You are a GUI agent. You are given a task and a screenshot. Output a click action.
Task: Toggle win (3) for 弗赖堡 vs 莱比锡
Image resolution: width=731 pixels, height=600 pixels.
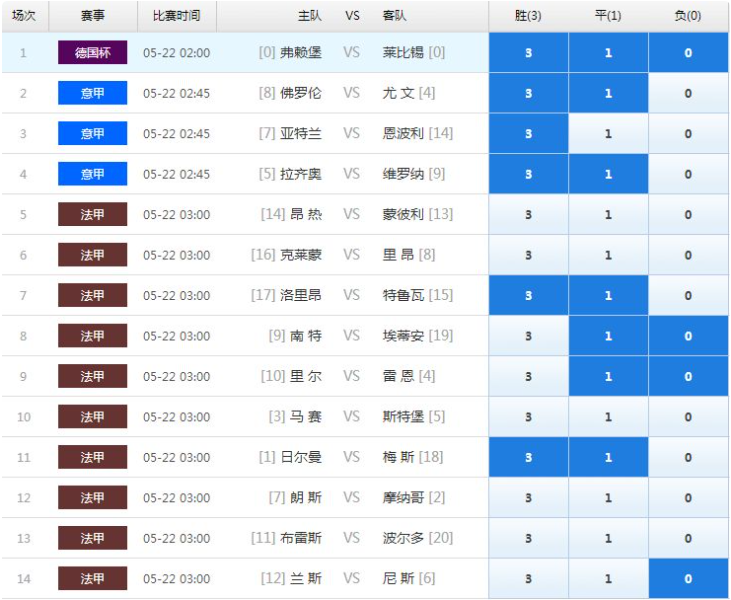coord(528,53)
